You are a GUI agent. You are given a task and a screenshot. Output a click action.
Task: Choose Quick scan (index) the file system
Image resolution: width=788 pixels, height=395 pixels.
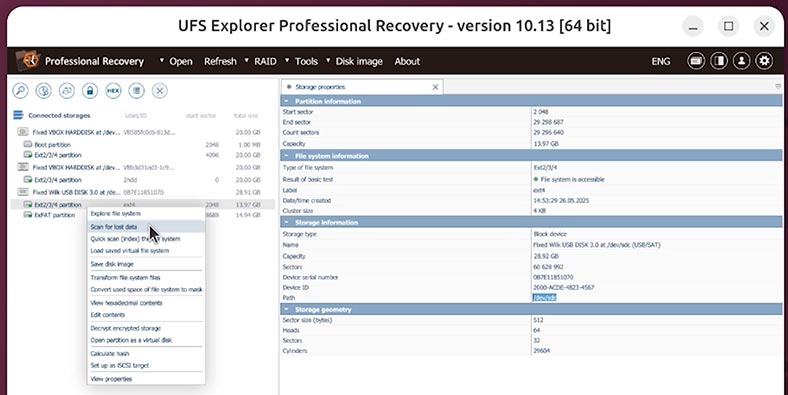(146, 239)
